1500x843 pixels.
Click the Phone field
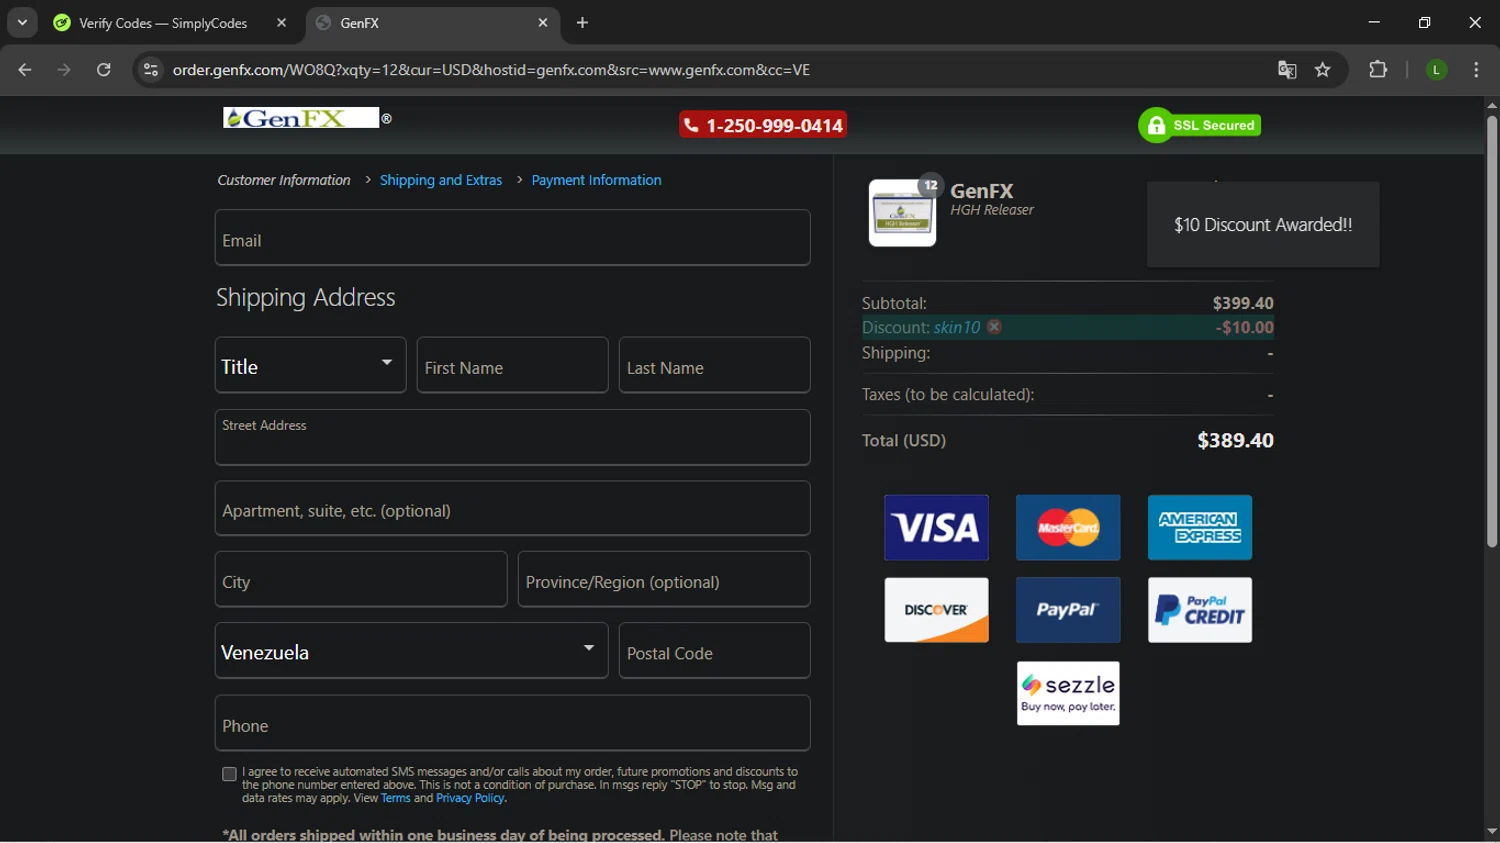coord(512,723)
